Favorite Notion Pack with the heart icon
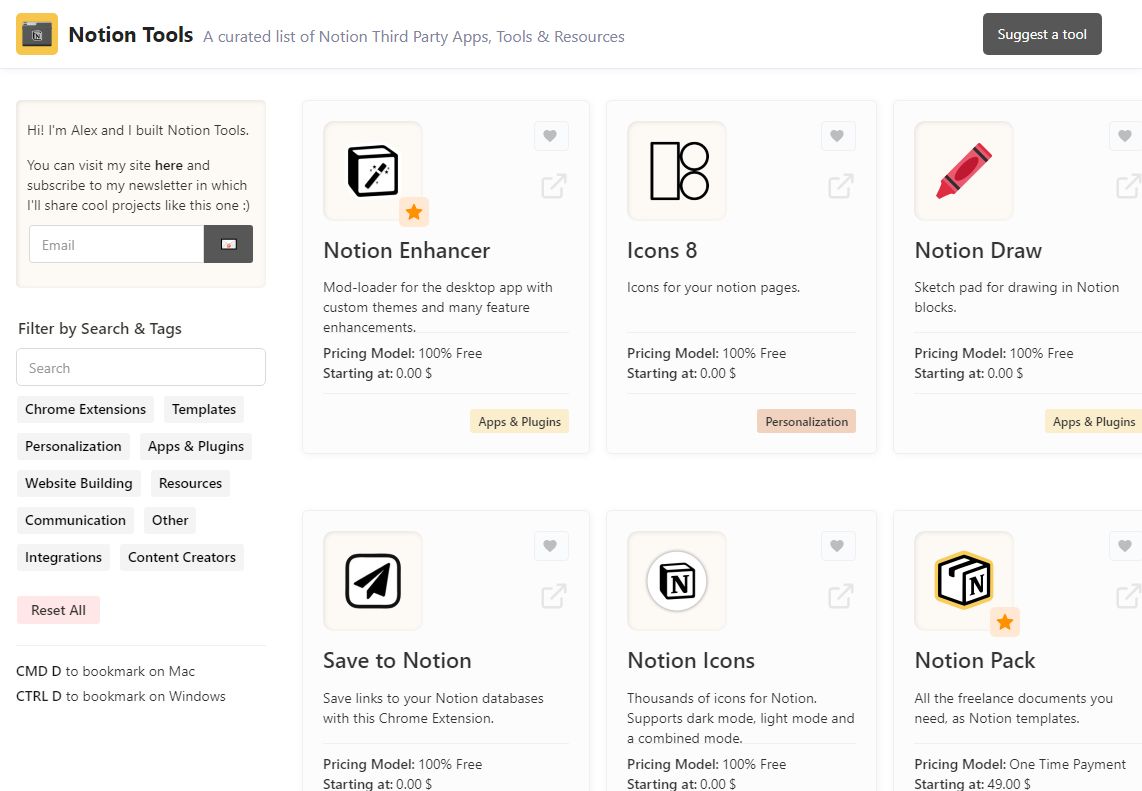 (1125, 546)
